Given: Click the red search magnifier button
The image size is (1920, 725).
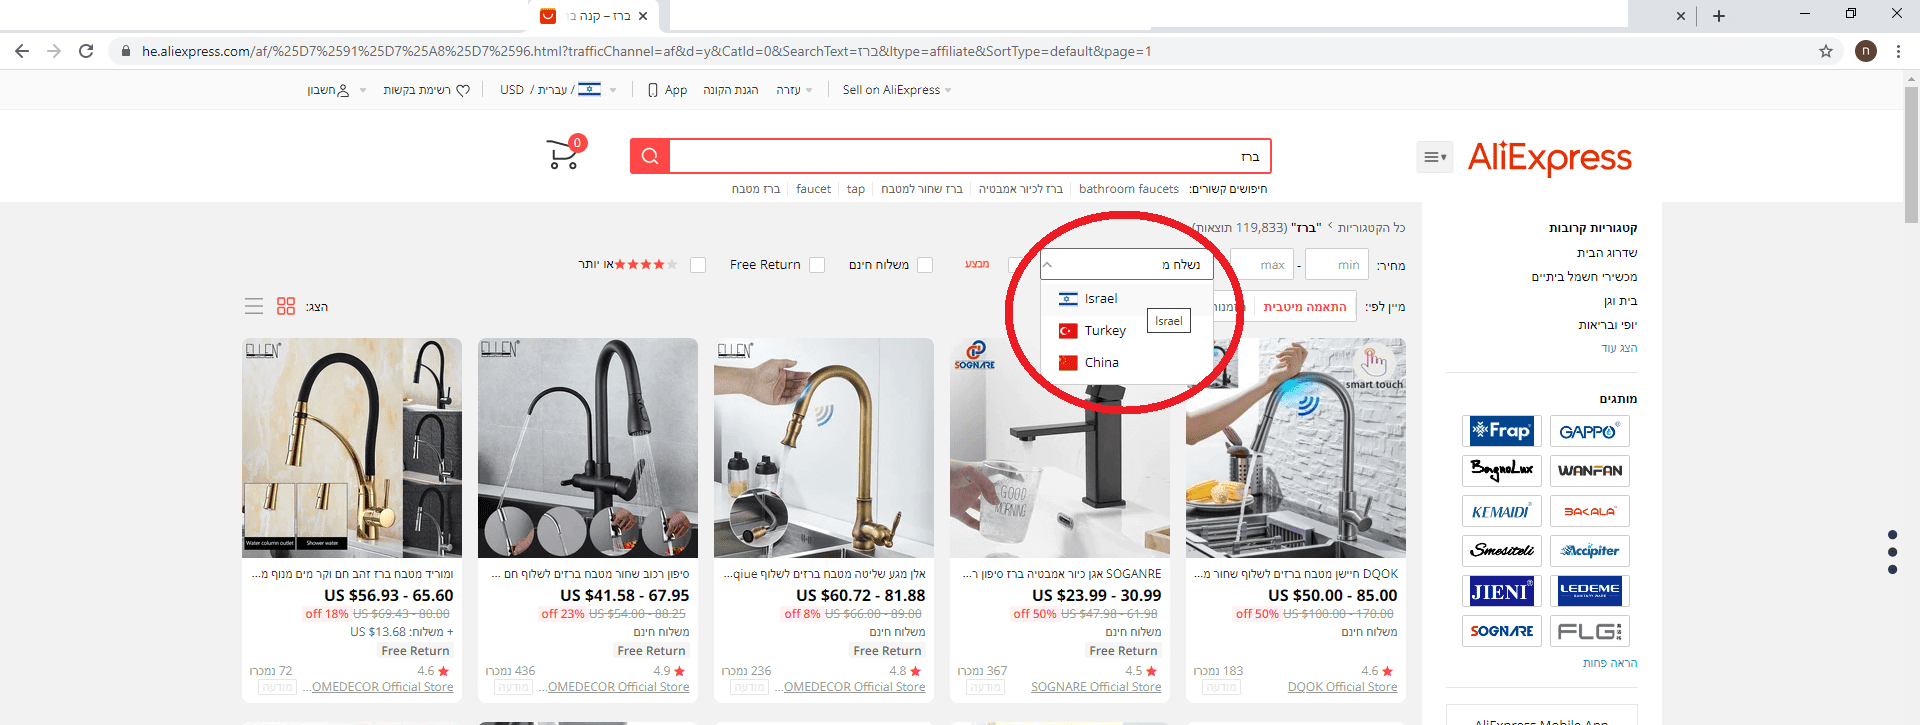Looking at the screenshot, I should [650, 156].
